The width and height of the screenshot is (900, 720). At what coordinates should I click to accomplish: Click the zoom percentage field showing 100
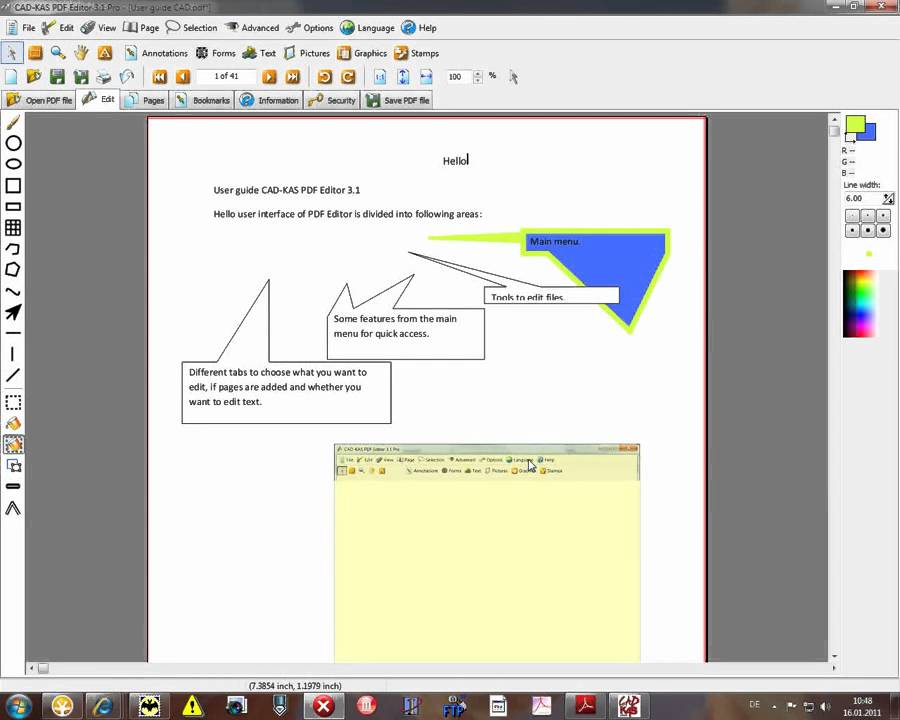click(459, 76)
